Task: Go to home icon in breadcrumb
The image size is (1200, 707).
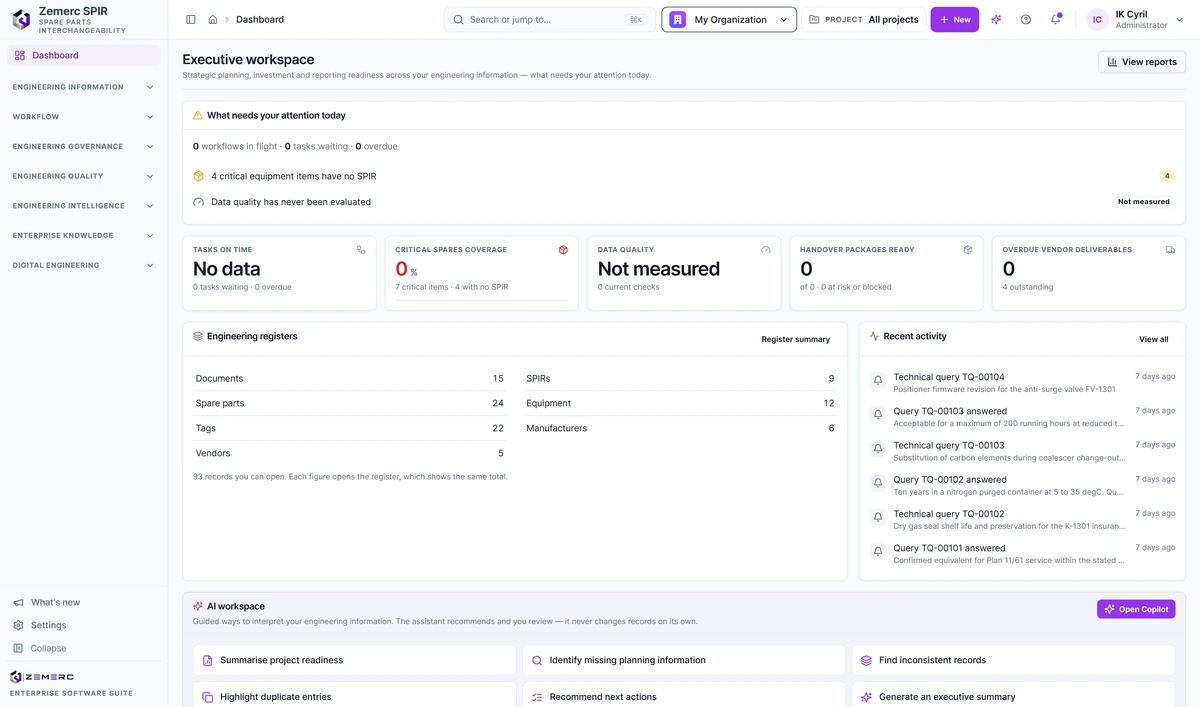Action: pyautogui.click(x=213, y=19)
